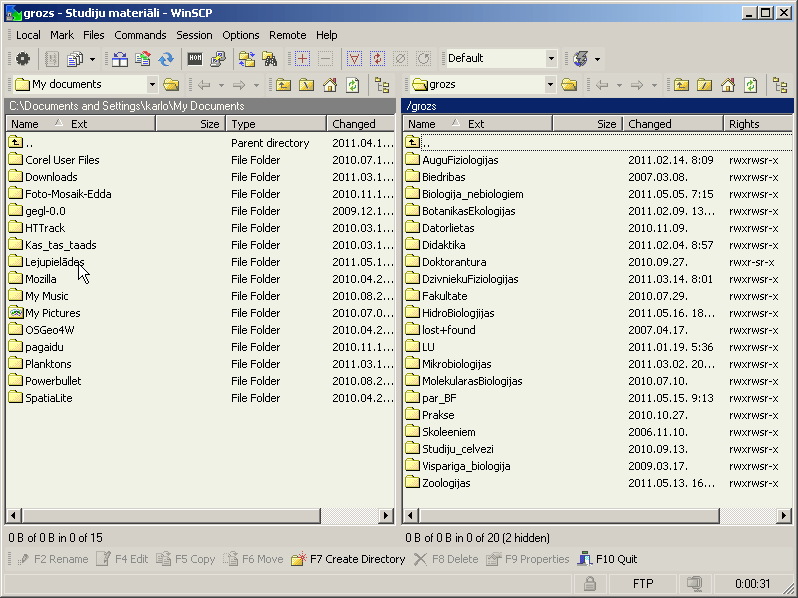The height and width of the screenshot is (598, 798).
Task: Open the Session menu
Action: (194, 35)
